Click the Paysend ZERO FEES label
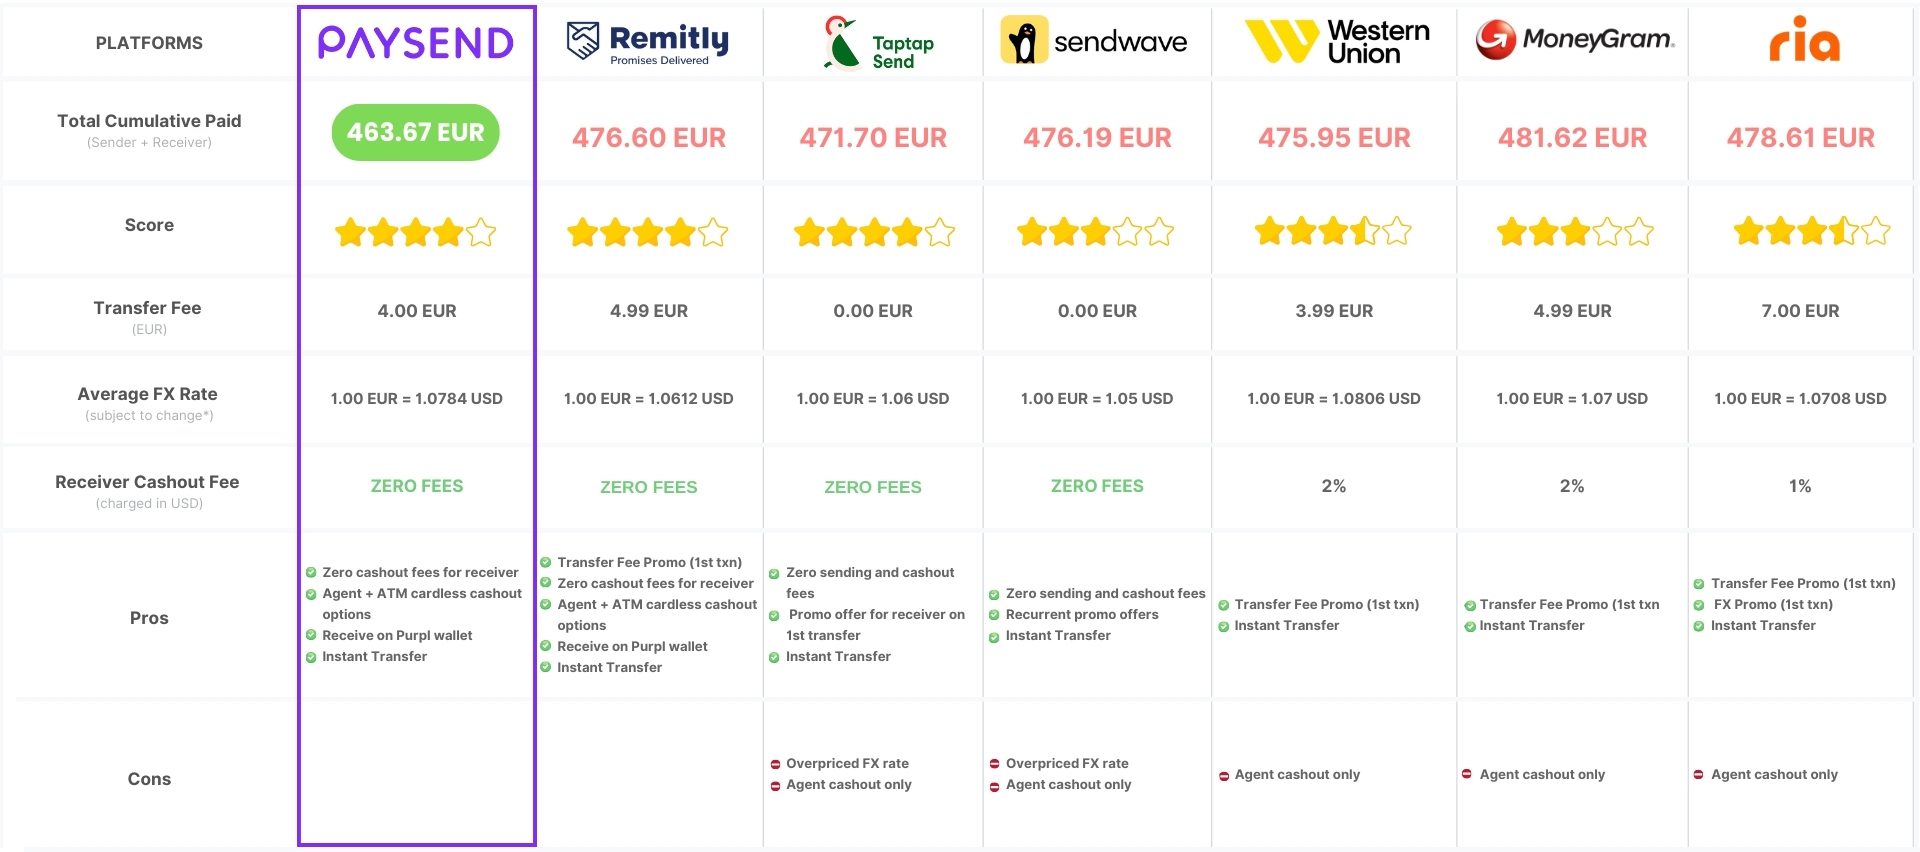Image resolution: width=1920 pixels, height=852 pixels. coord(417,486)
